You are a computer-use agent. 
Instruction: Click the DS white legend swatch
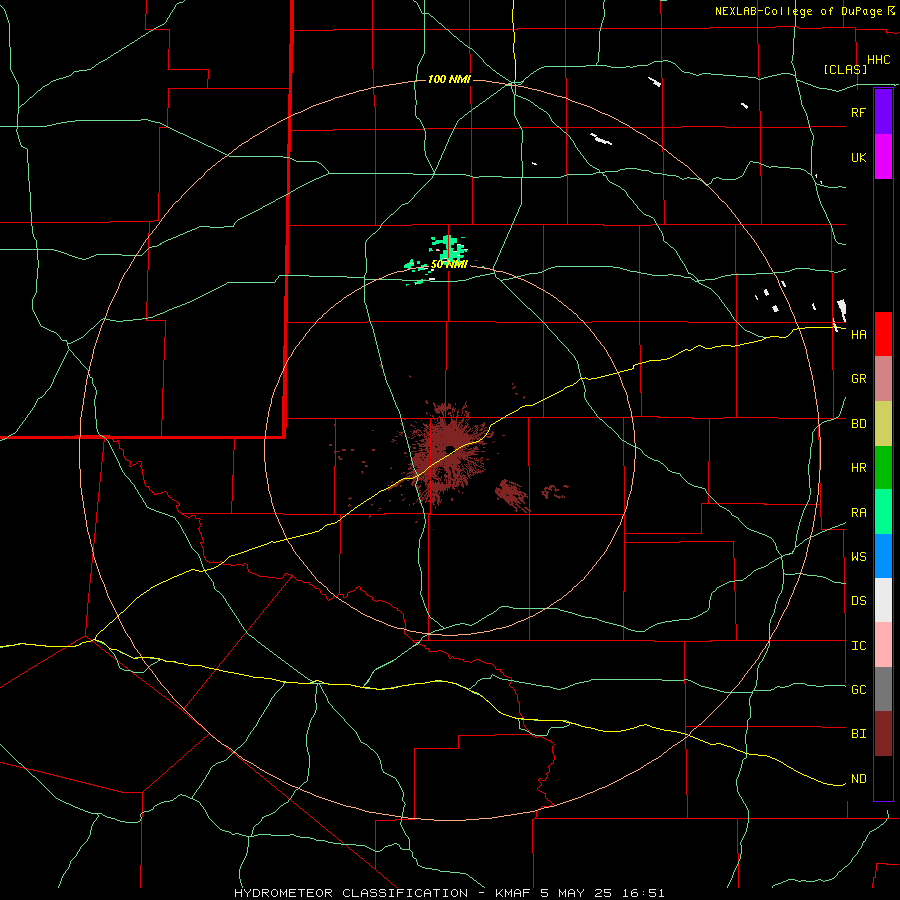883,600
